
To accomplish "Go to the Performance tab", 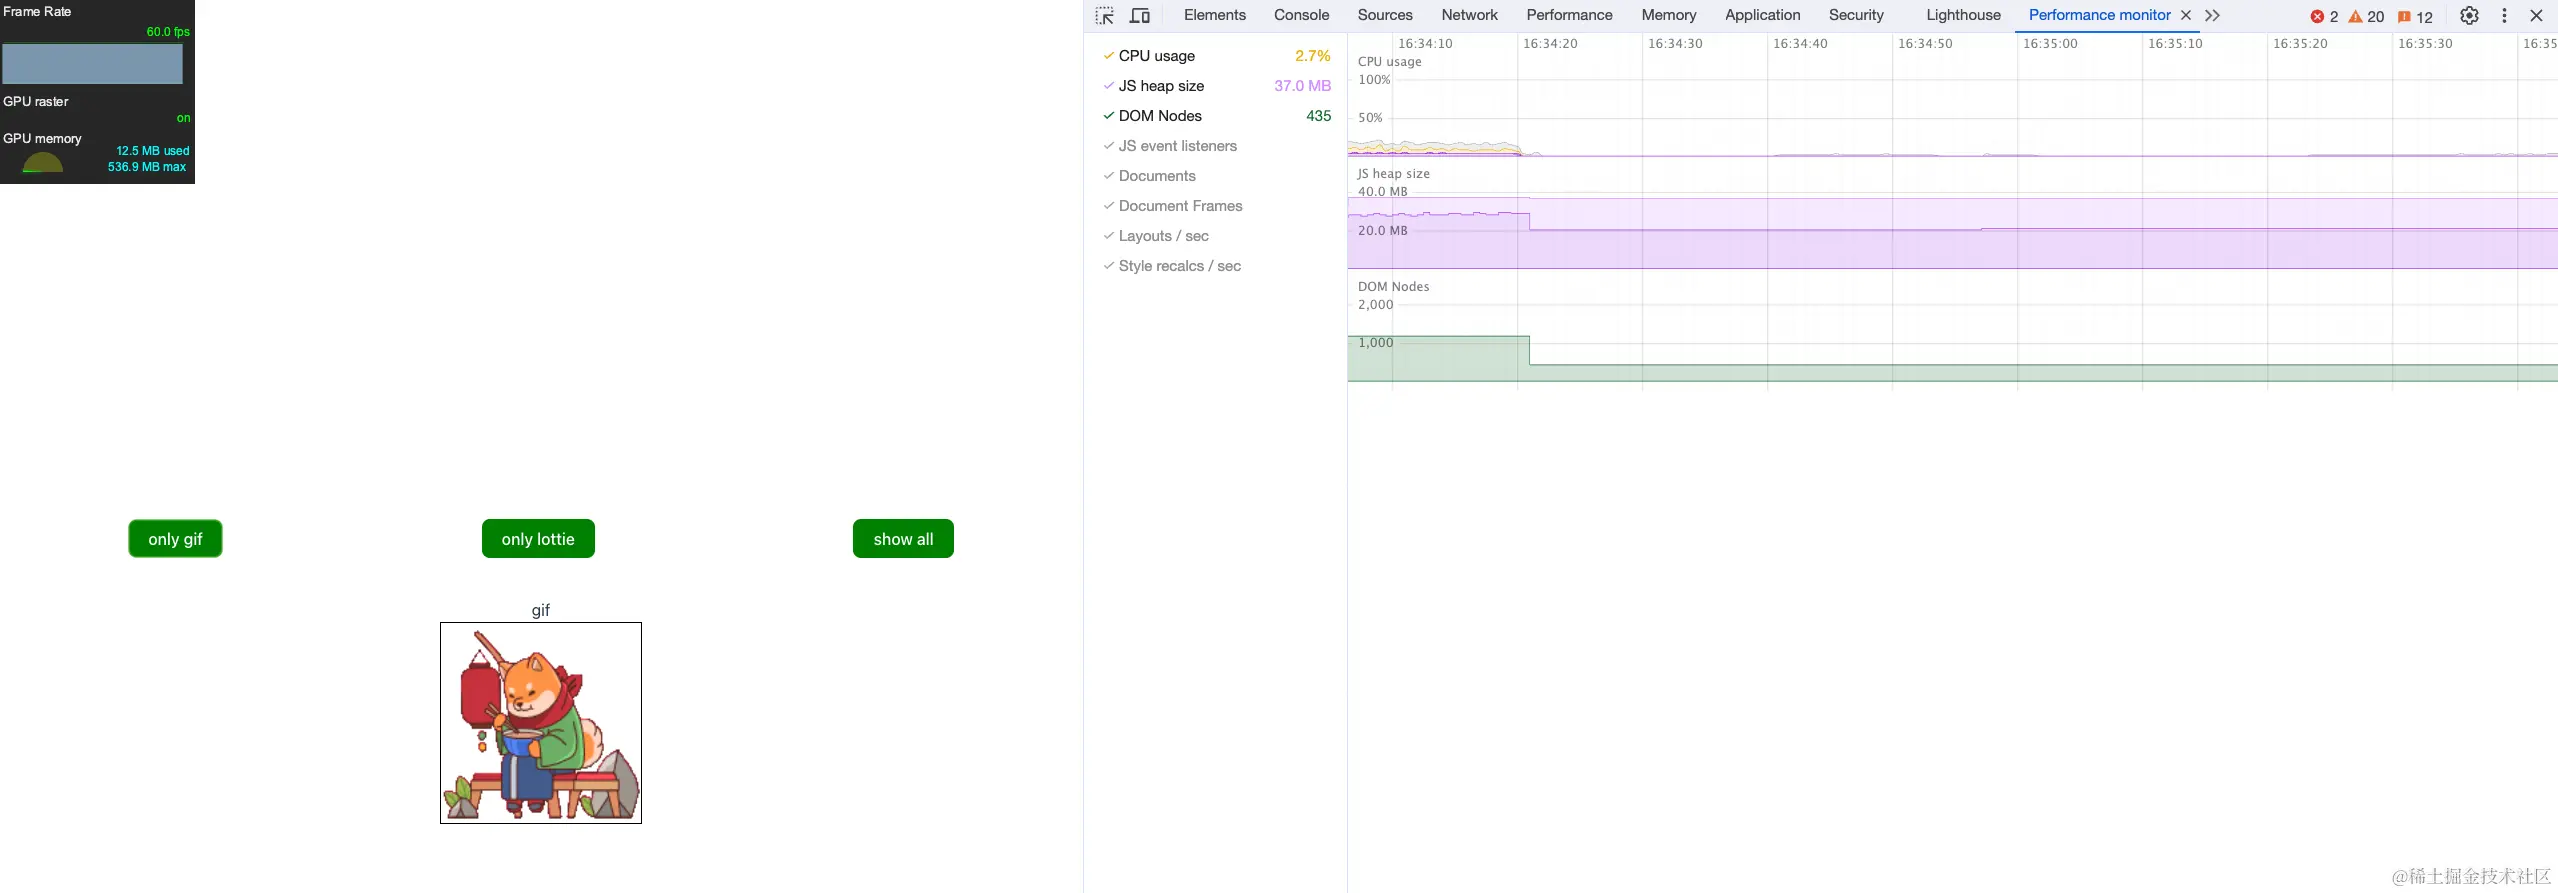I will click(x=1569, y=15).
